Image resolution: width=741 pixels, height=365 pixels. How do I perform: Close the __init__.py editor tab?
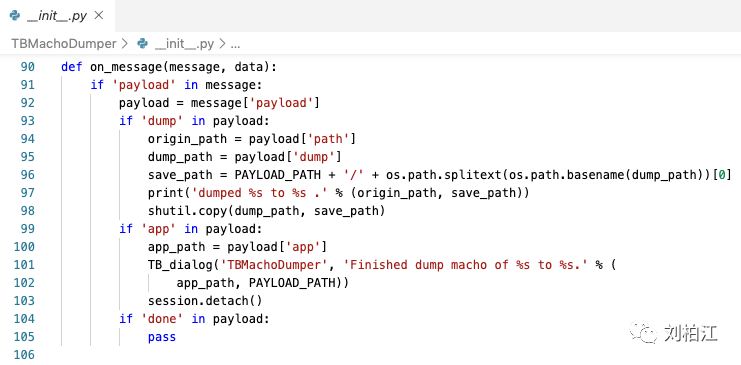99,16
